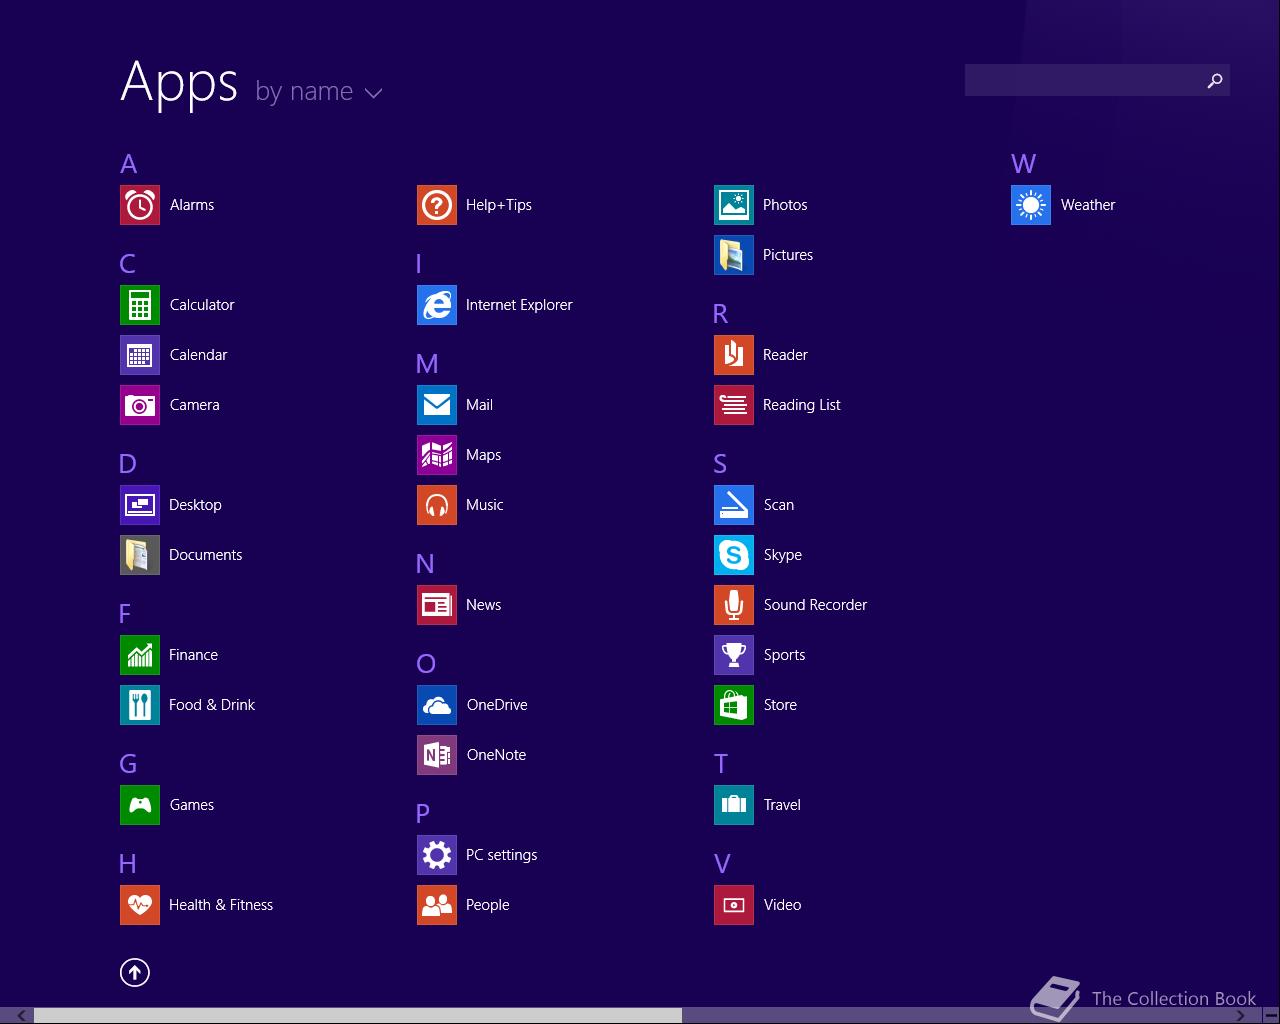Image resolution: width=1280 pixels, height=1024 pixels.
Task: Open the Alarms app icon
Action: point(140,205)
